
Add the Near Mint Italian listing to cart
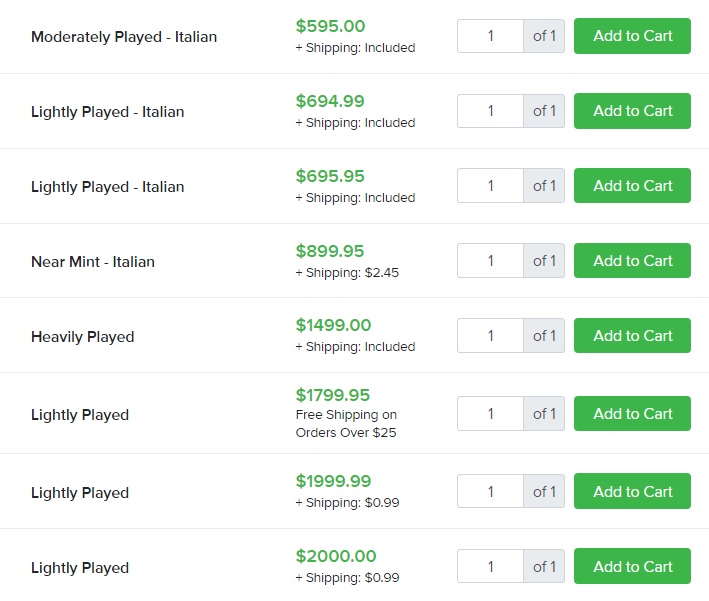(x=632, y=261)
